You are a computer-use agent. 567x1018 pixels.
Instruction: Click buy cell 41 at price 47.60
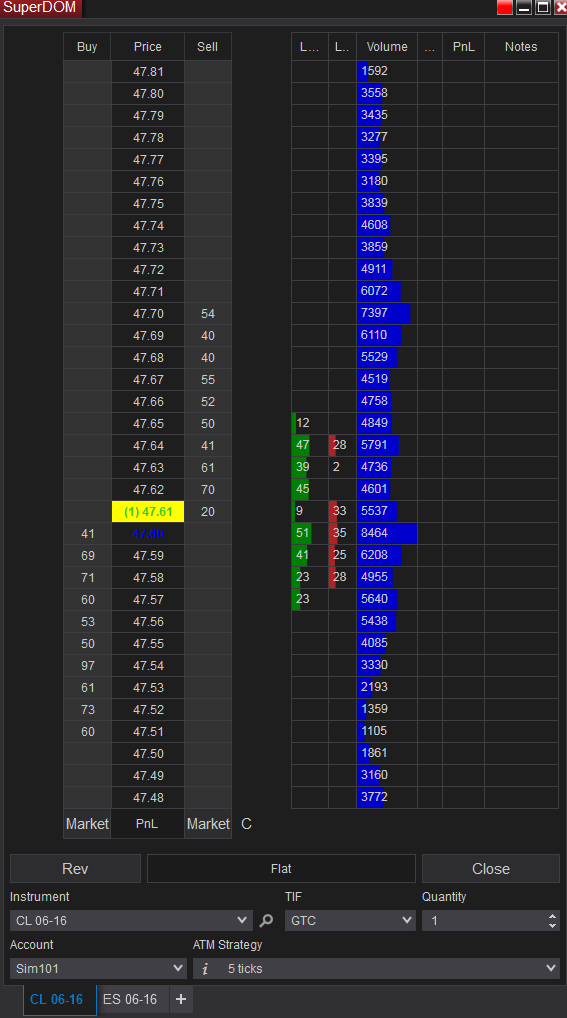88,534
